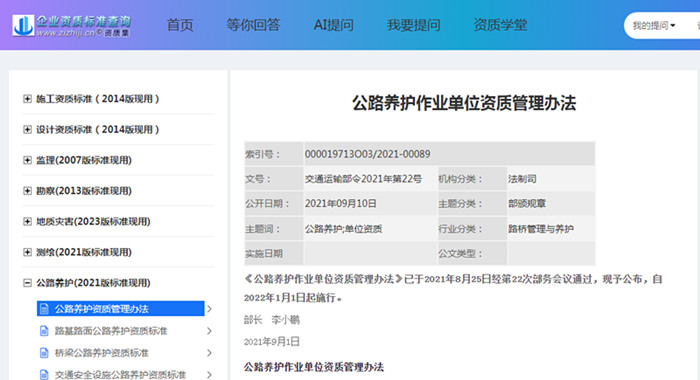Open 路基路面公路养护资质标准 entry

point(111,331)
